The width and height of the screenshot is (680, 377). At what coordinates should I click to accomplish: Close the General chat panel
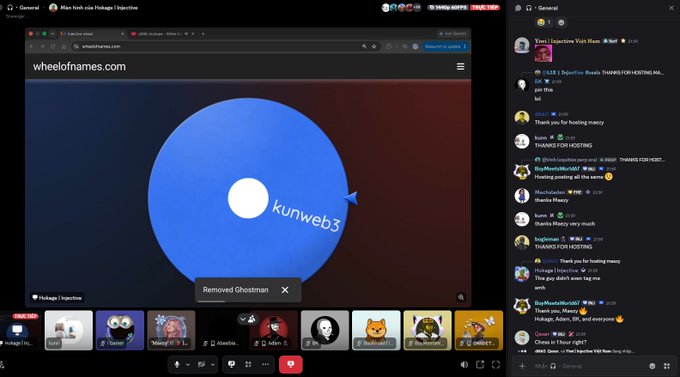click(x=671, y=8)
